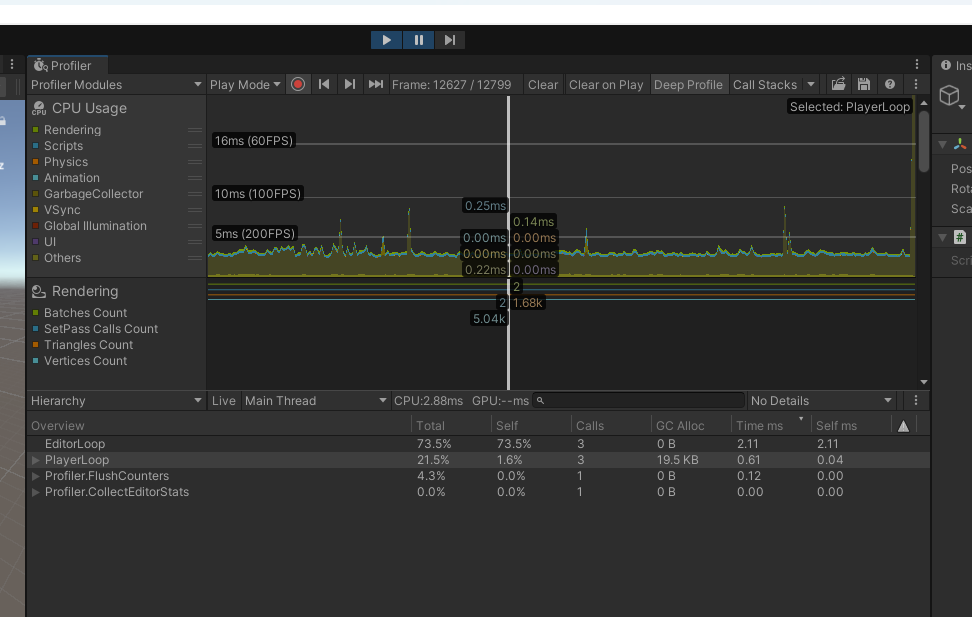Skip to the current frame with the last-frame icon
972x617 pixels.
pos(375,84)
